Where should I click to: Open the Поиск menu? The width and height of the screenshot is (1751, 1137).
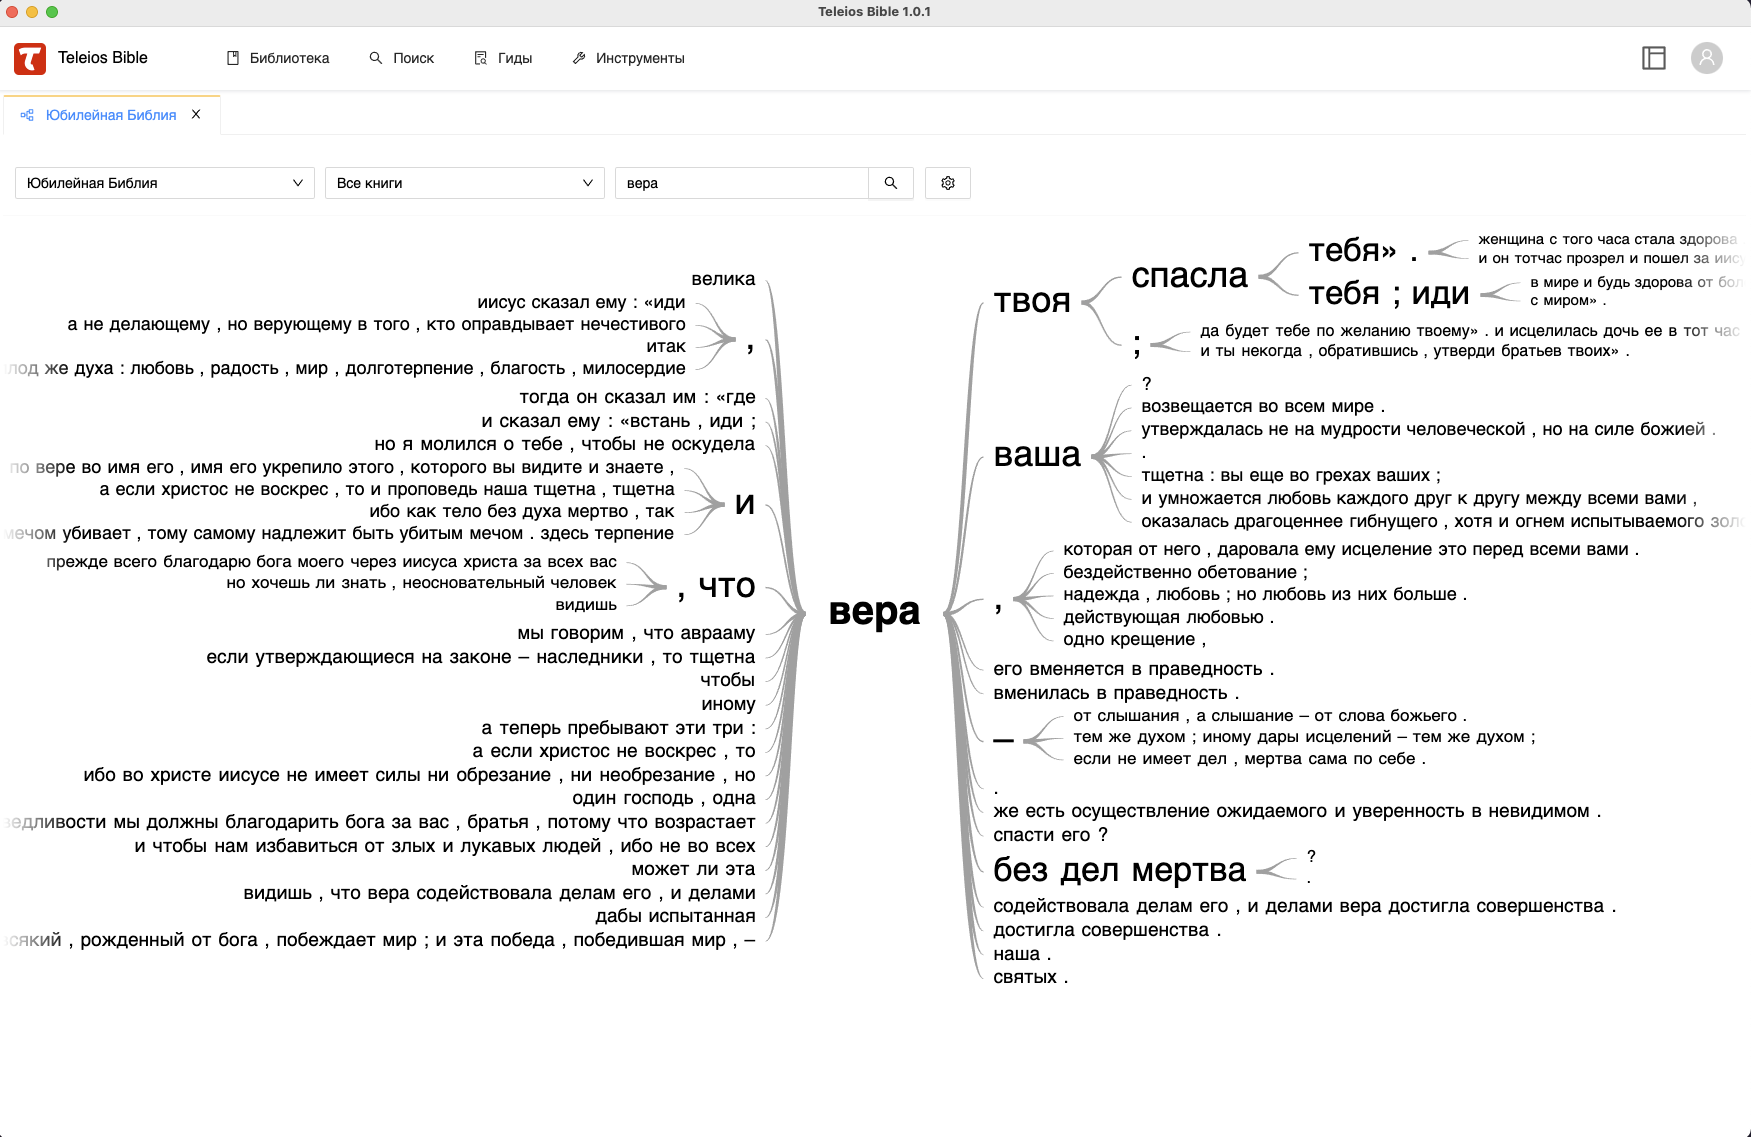pyautogui.click(x=402, y=58)
